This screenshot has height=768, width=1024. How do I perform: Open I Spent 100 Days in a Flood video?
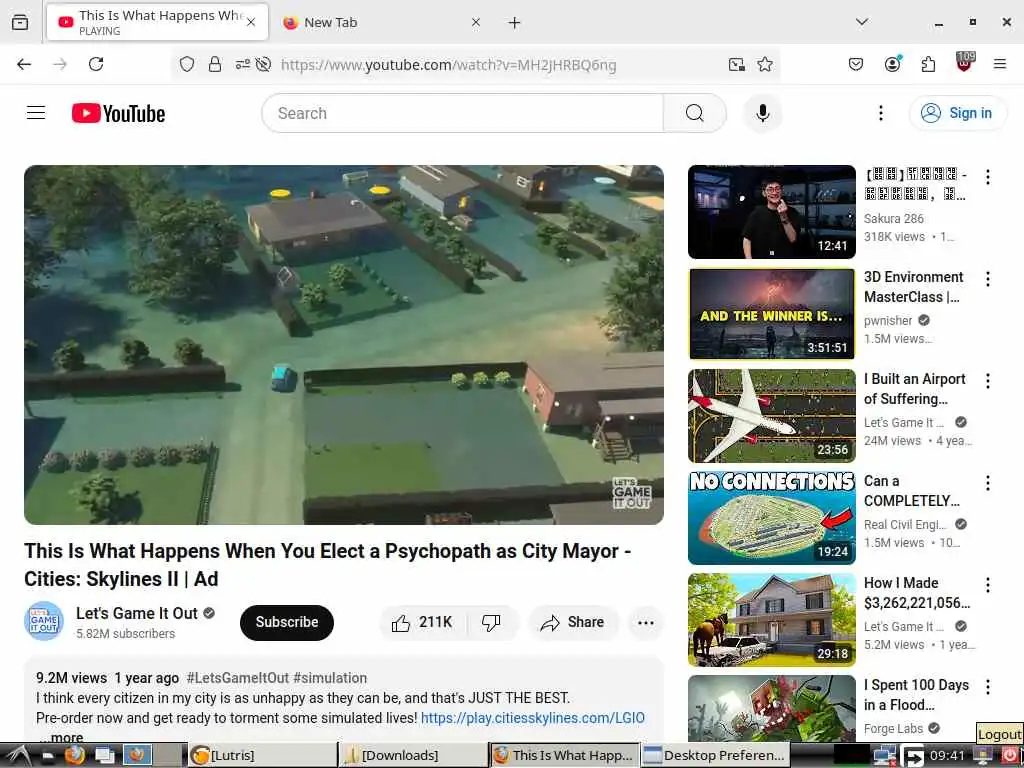coord(771,708)
